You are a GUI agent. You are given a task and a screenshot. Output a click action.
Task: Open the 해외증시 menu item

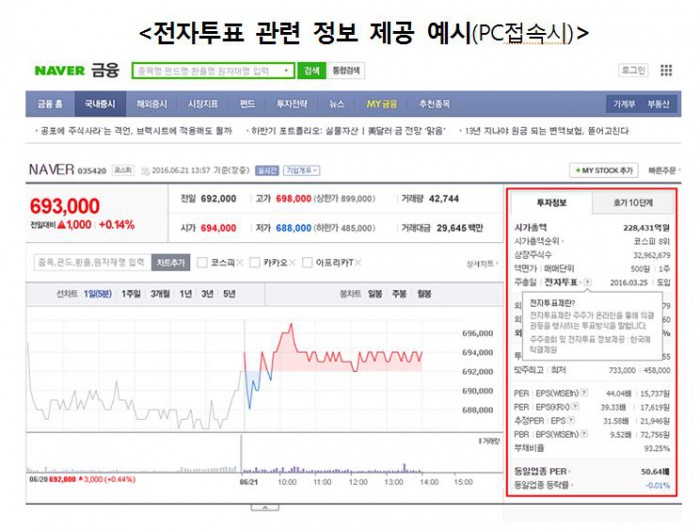click(154, 104)
